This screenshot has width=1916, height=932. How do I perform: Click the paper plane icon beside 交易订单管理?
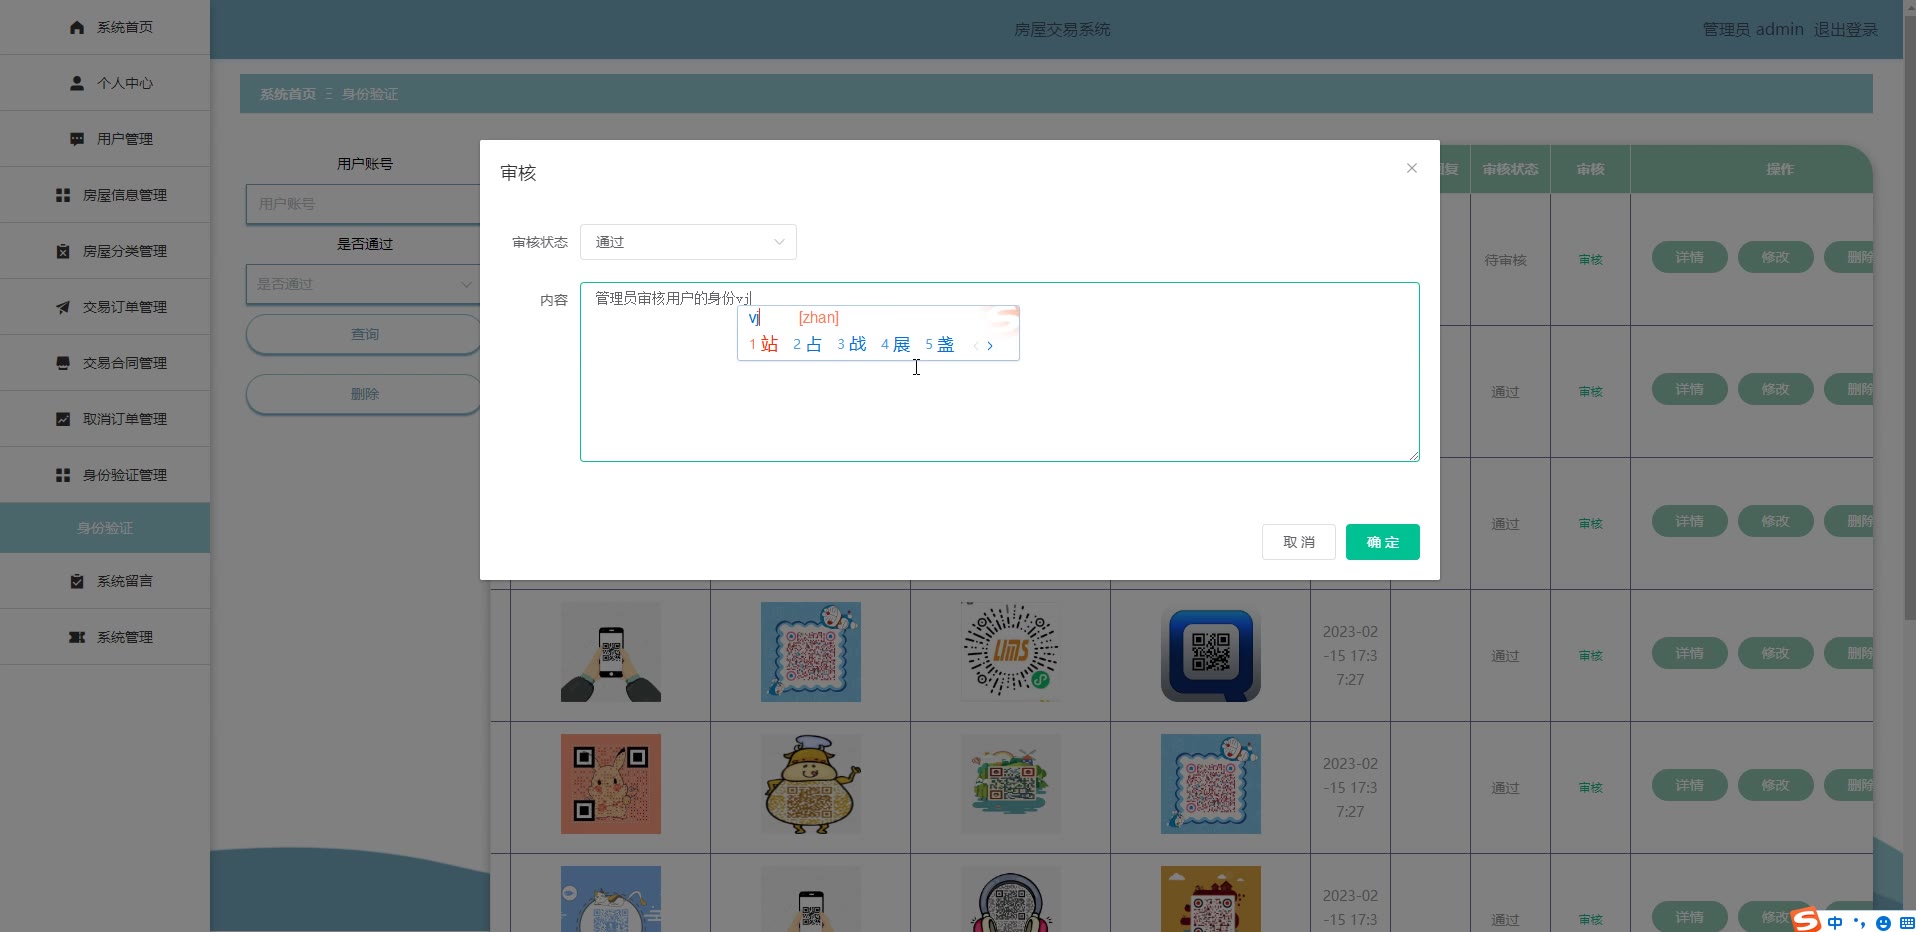coord(63,307)
